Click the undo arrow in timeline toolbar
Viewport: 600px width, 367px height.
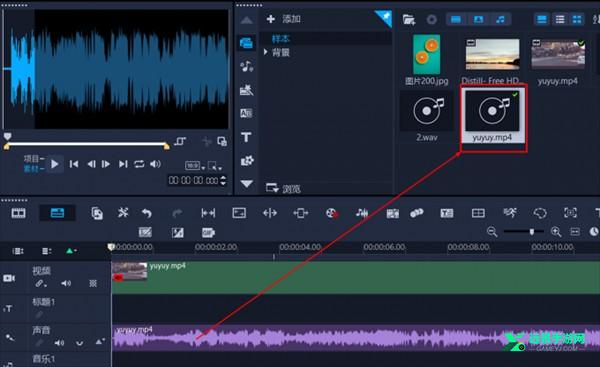tap(147, 213)
